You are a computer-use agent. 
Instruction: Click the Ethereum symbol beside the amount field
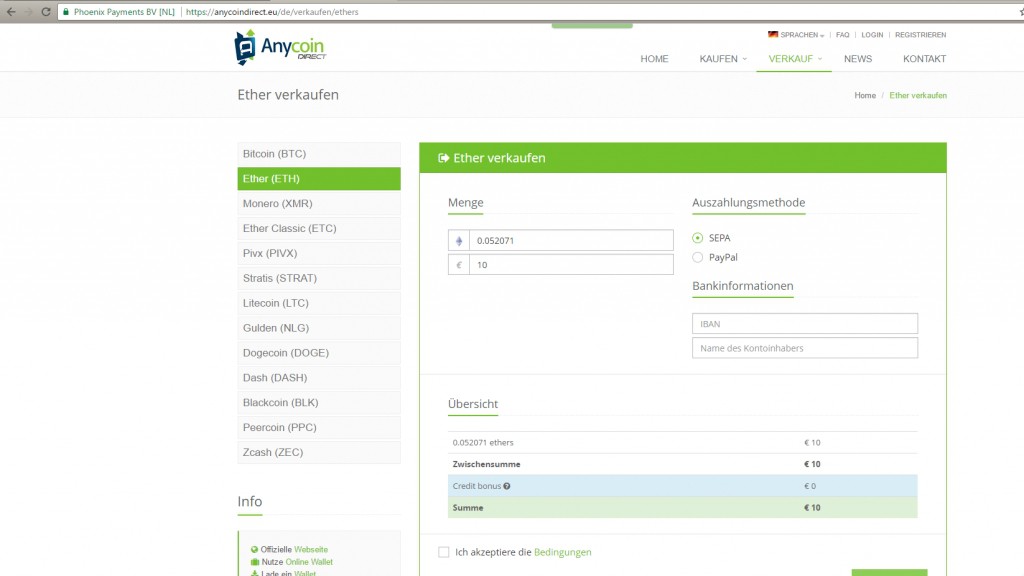(459, 241)
